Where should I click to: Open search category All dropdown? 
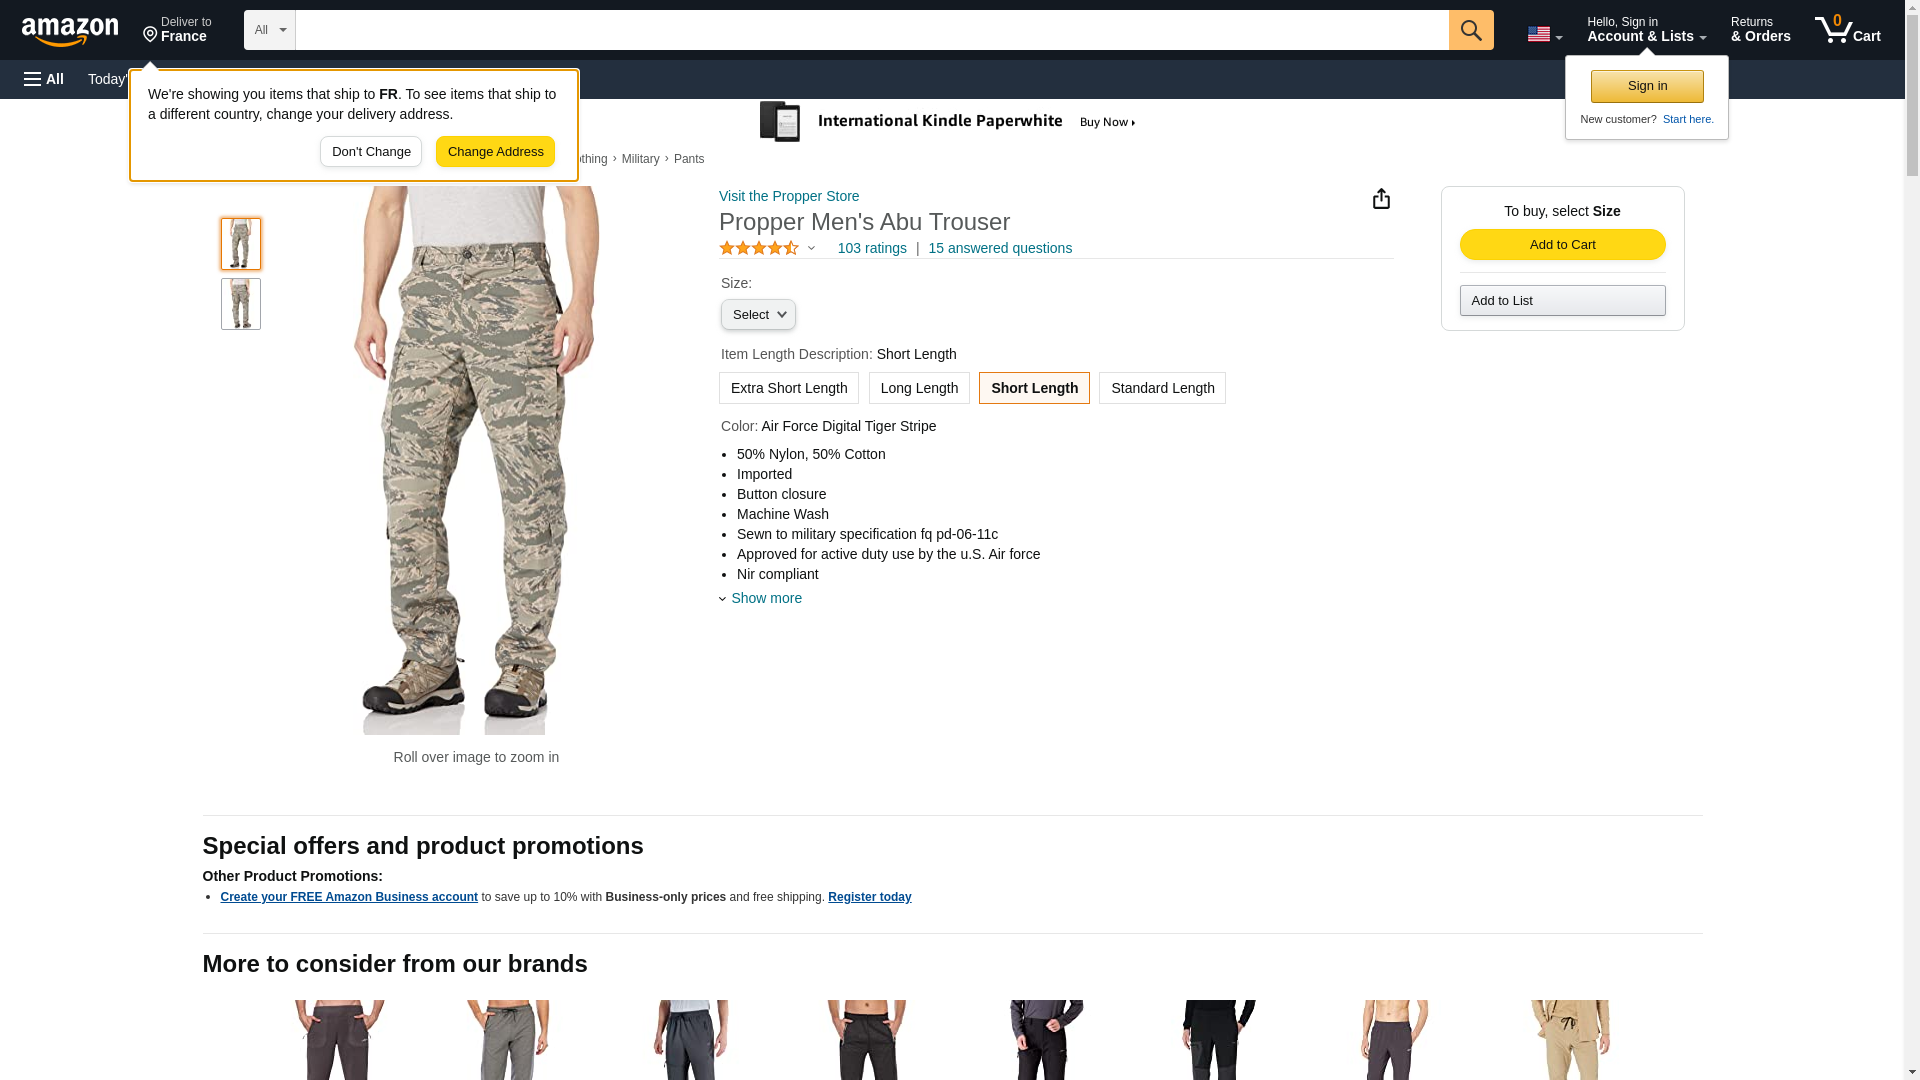click(x=269, y=30)
